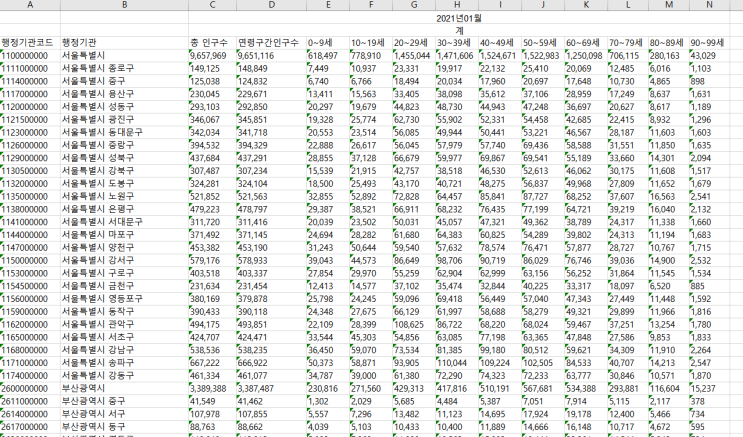Select the '20~29세' header cell

[414, 43]
